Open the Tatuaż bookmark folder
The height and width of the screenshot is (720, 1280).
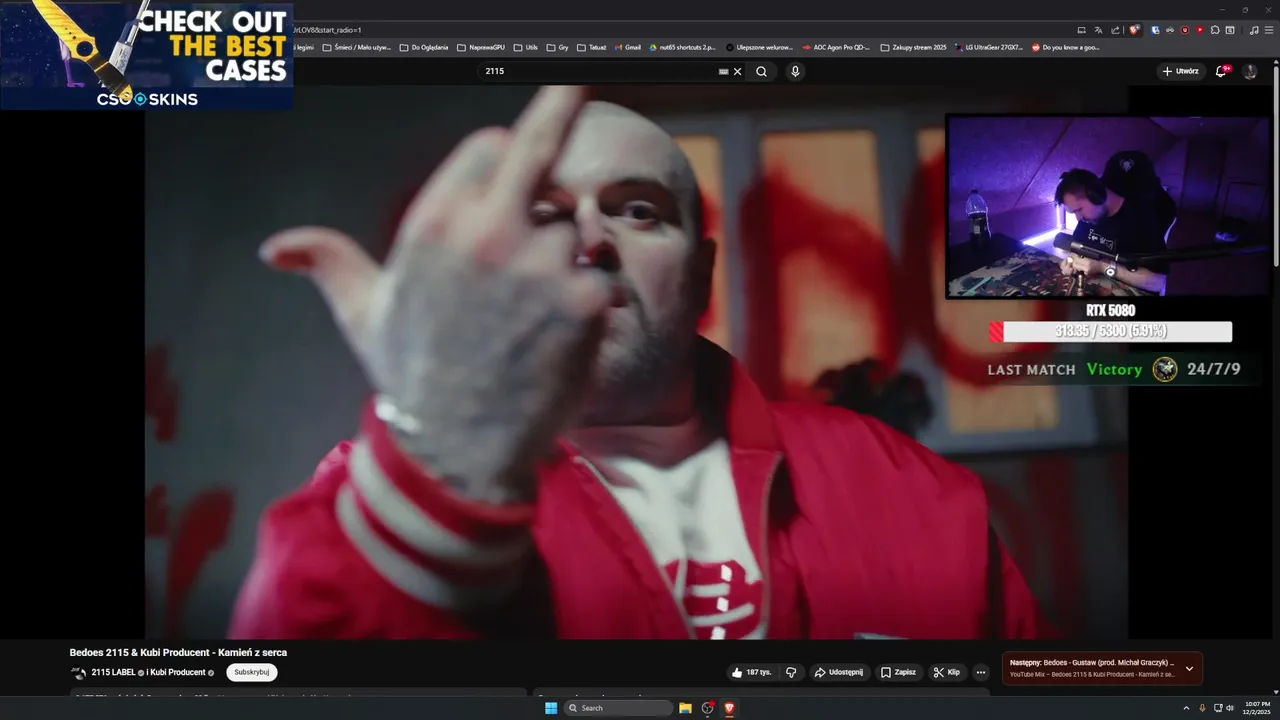(x=591, y=47)
